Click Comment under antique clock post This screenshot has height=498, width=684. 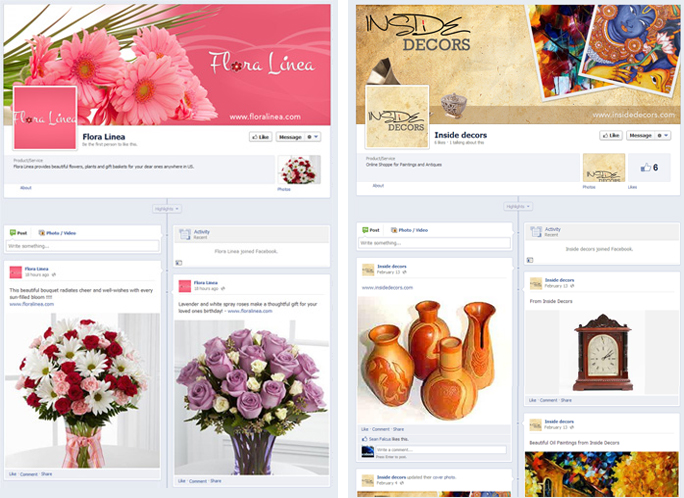[x=549, y=400]
